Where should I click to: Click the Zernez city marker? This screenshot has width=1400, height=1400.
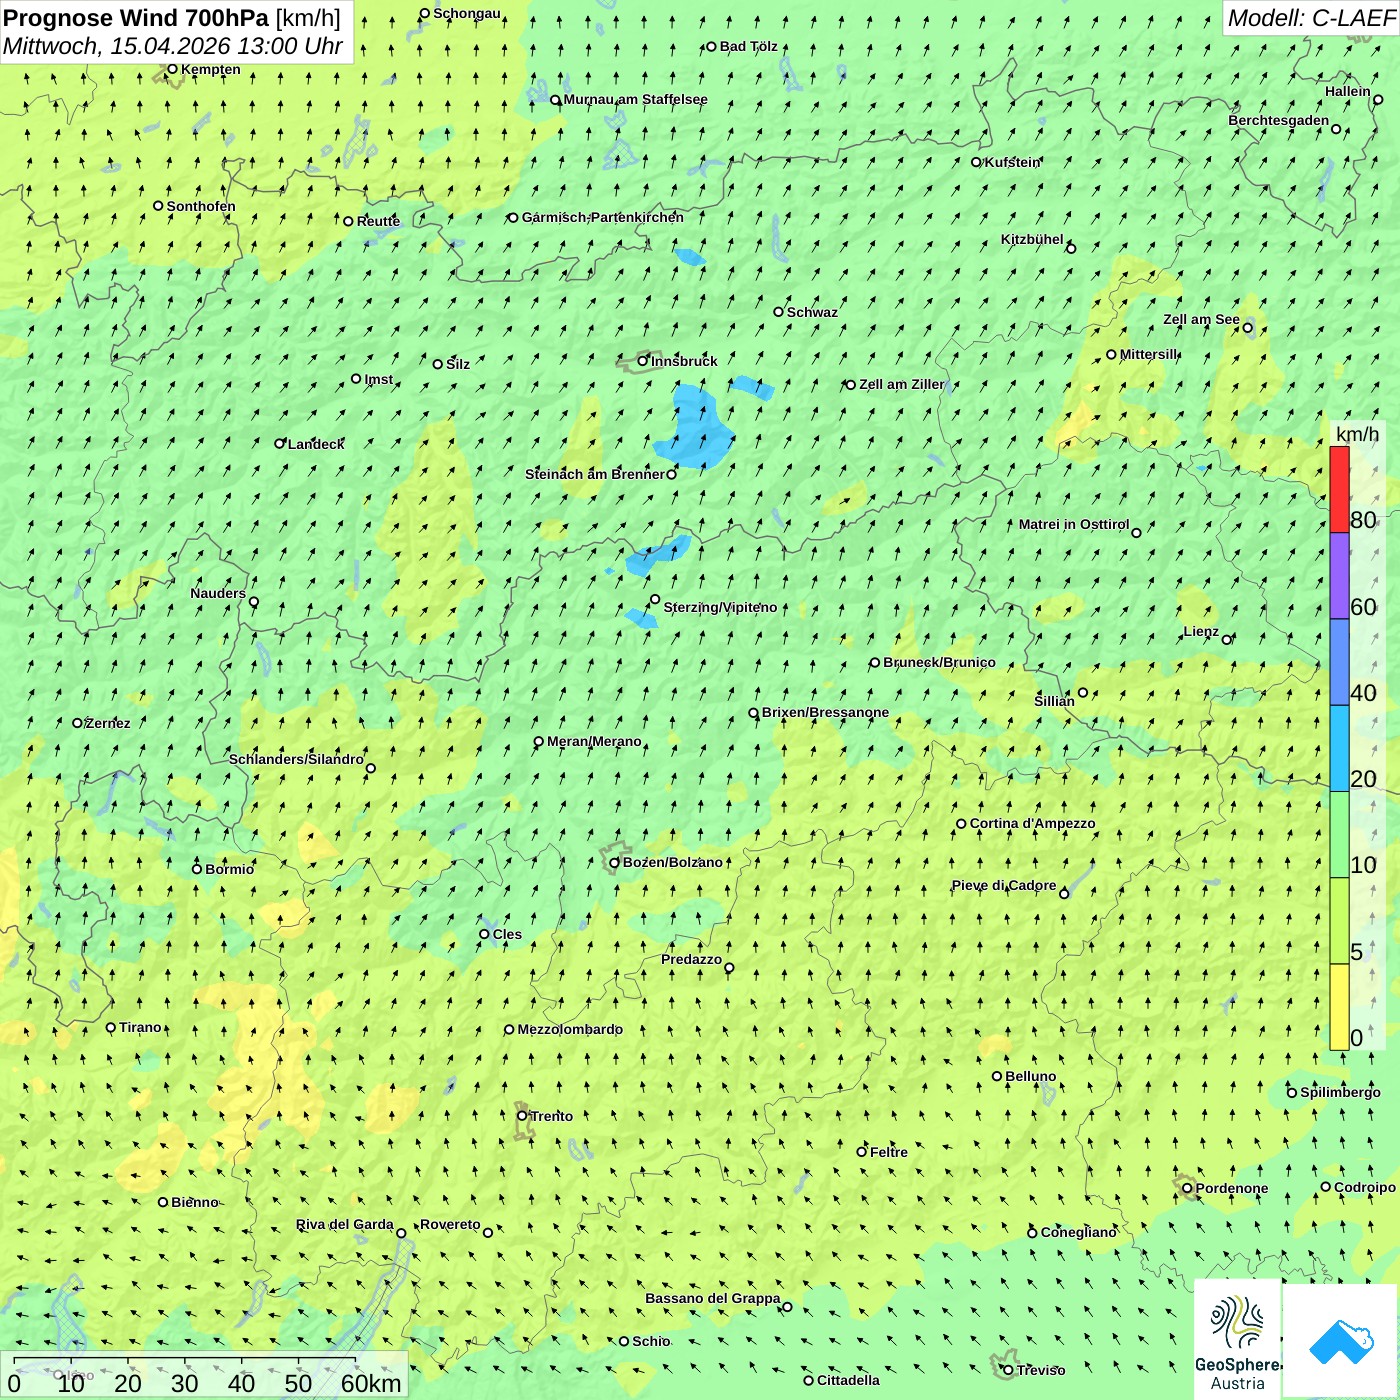(77, 722)
